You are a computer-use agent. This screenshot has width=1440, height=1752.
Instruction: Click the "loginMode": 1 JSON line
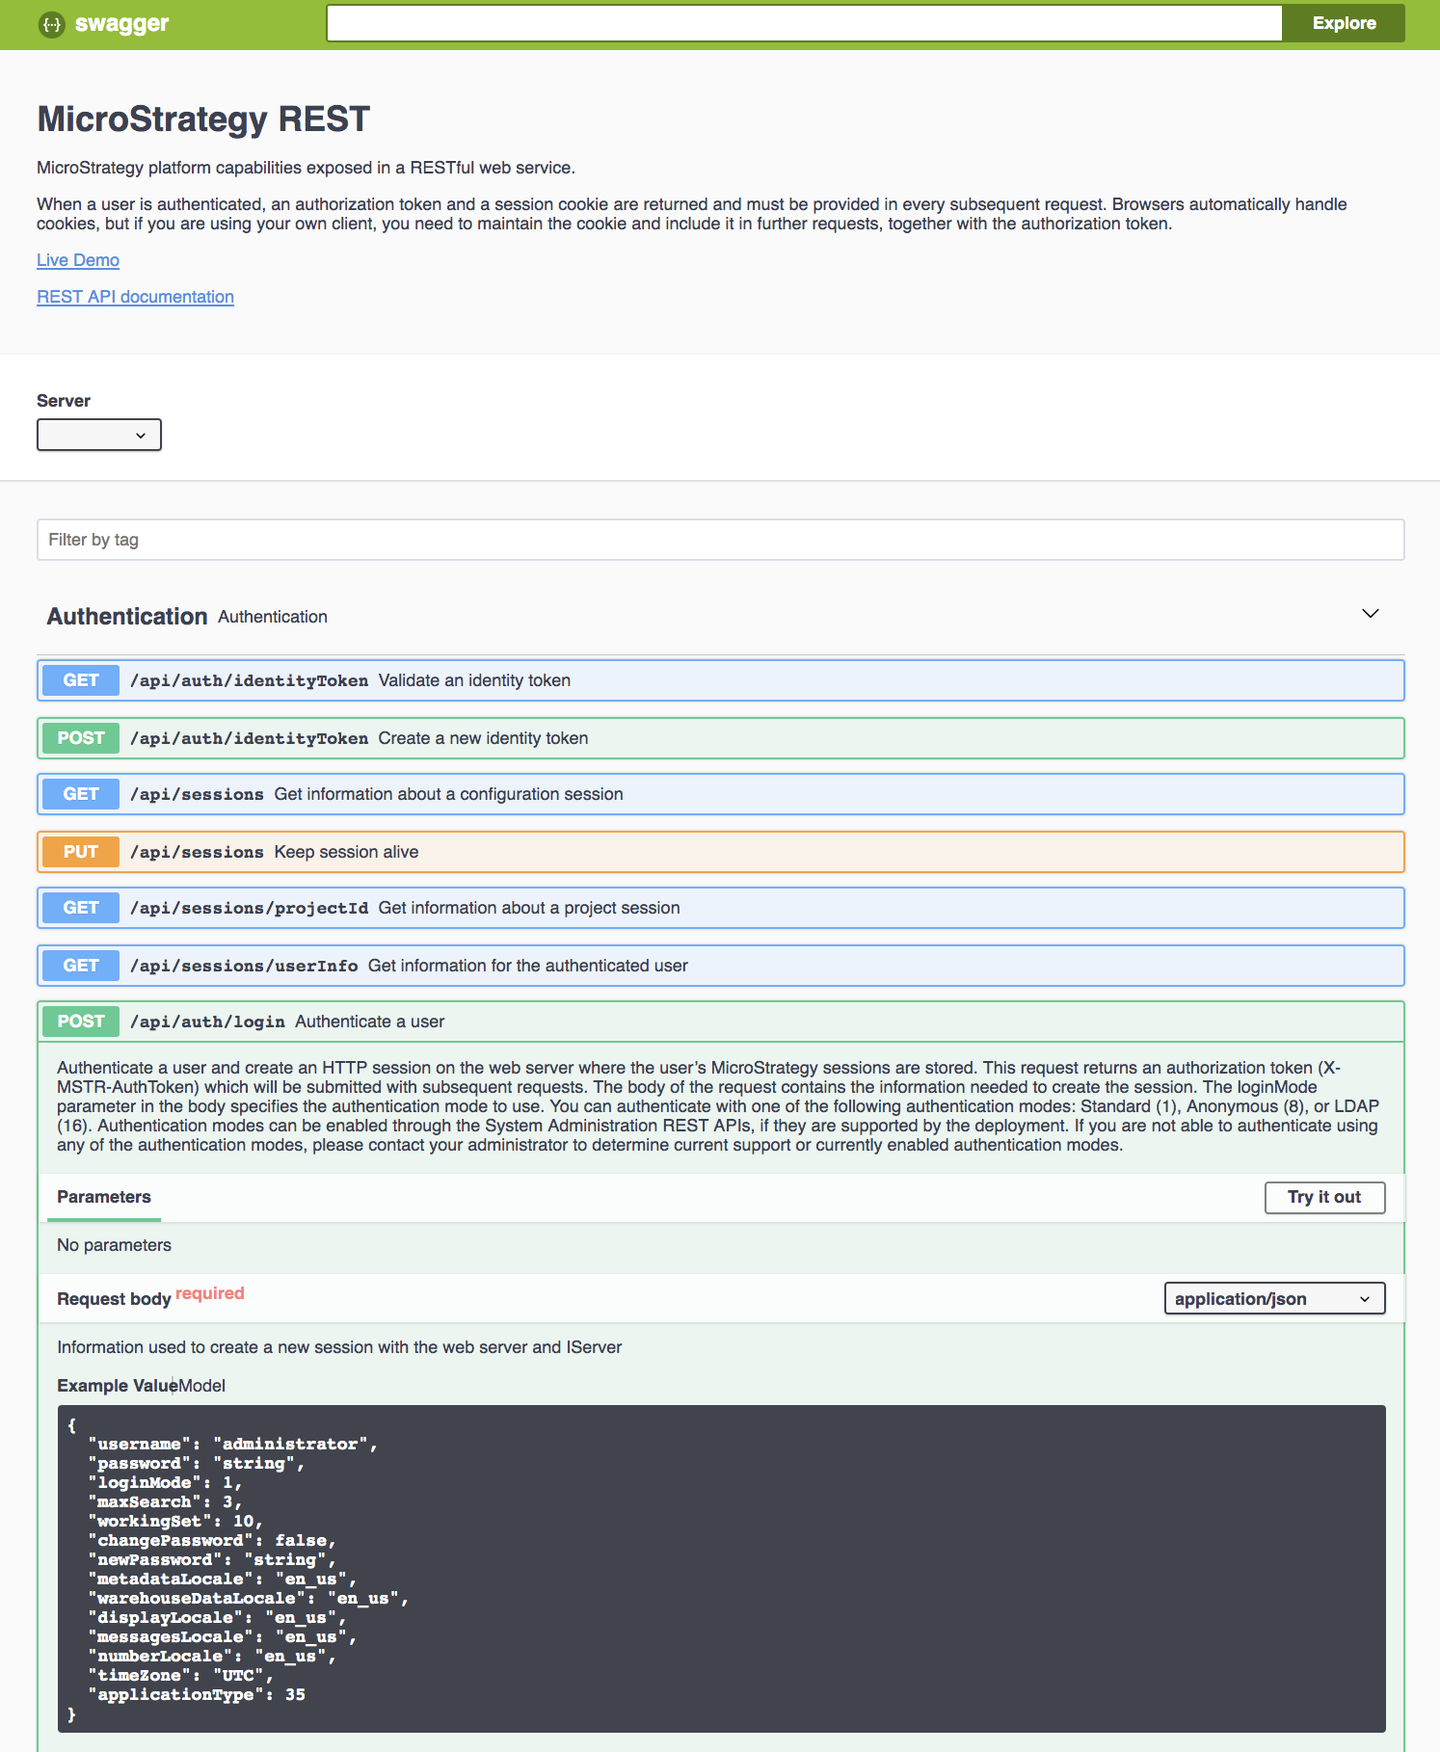pyautogui.click(x=165, y=1483)
